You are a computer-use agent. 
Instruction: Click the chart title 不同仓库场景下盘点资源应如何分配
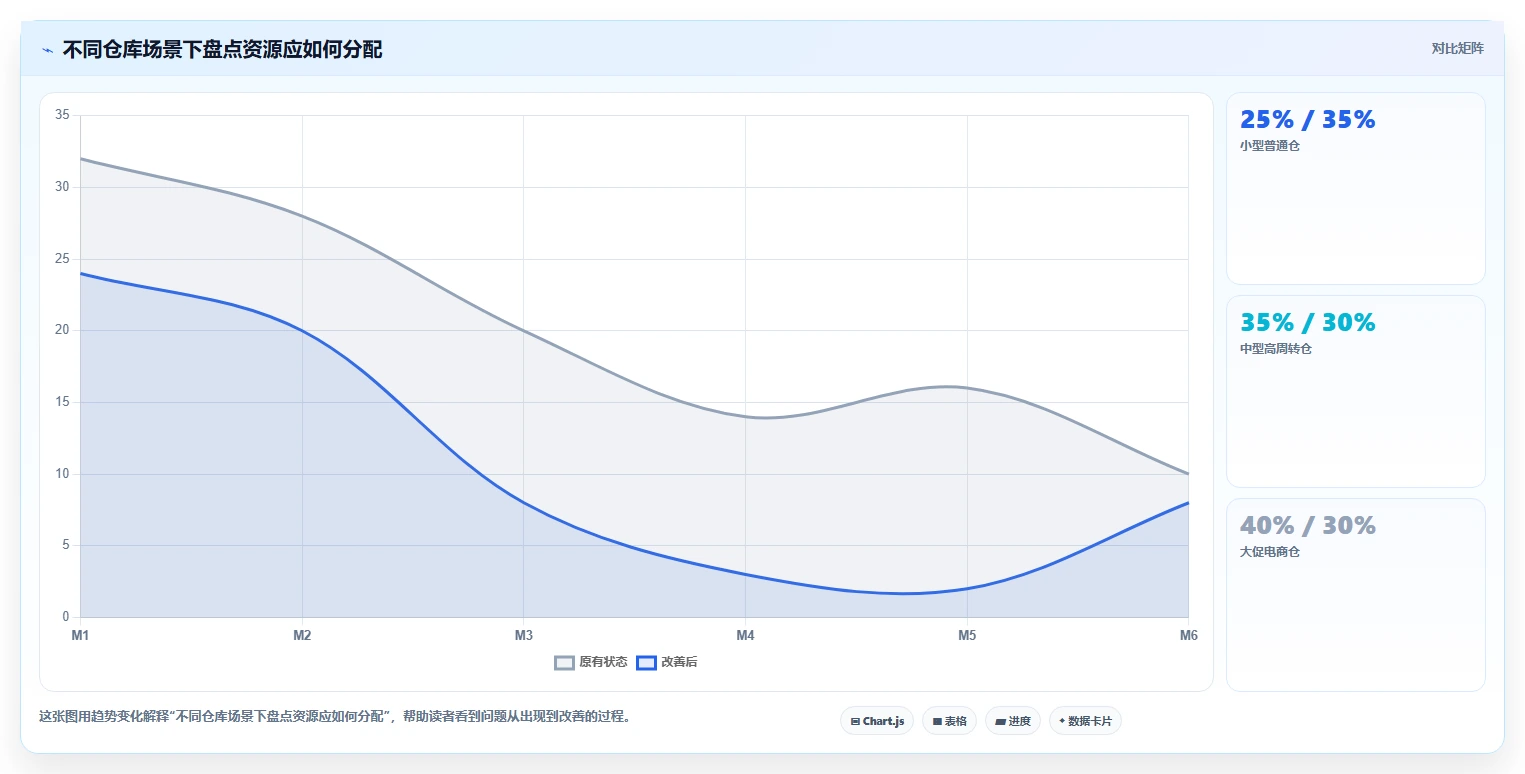(x=222, y=49)
